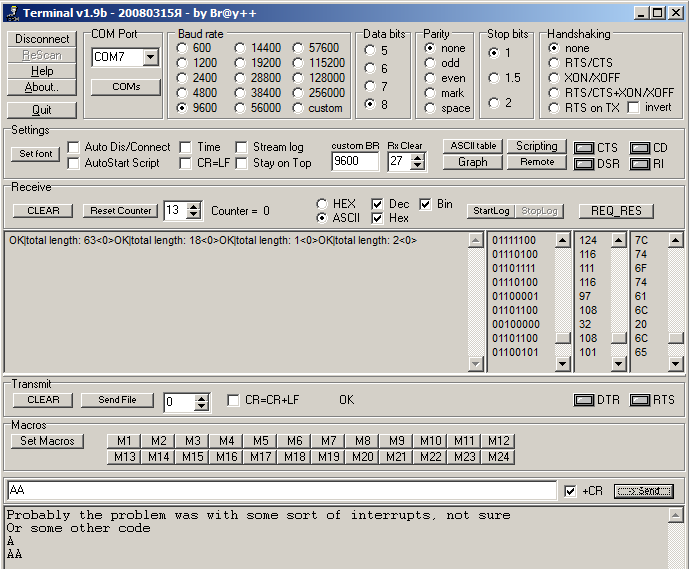689x569 pixels.
Task: Open the About dialog
Action: point(42,87)
